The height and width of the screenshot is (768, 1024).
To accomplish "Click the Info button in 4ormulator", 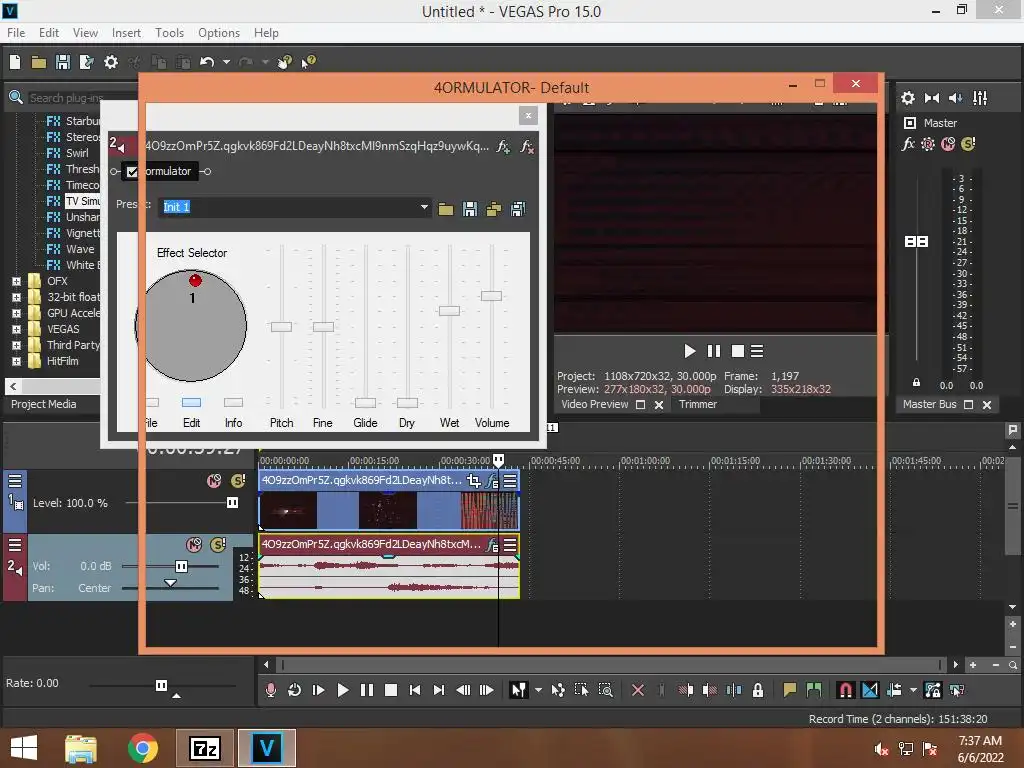I will [x=233, y=402].
